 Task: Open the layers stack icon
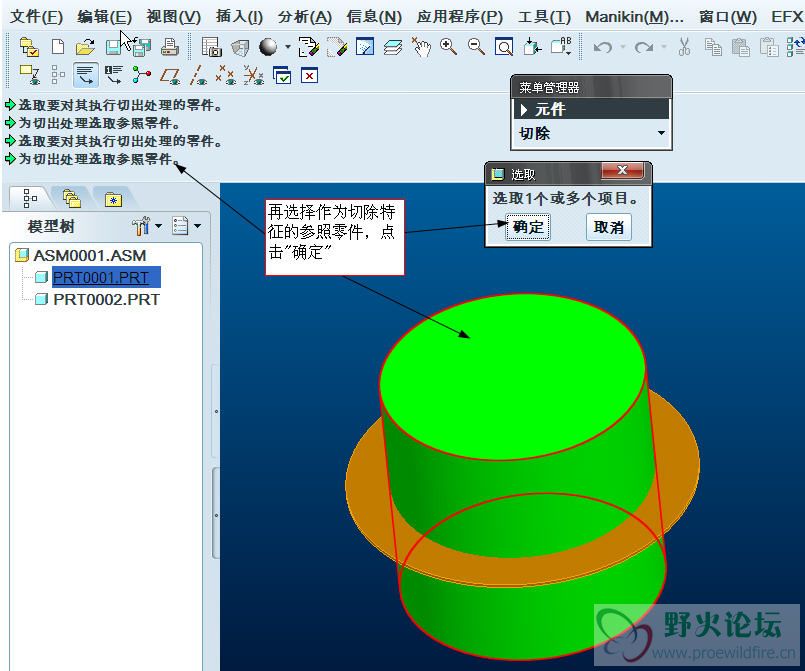393,48
